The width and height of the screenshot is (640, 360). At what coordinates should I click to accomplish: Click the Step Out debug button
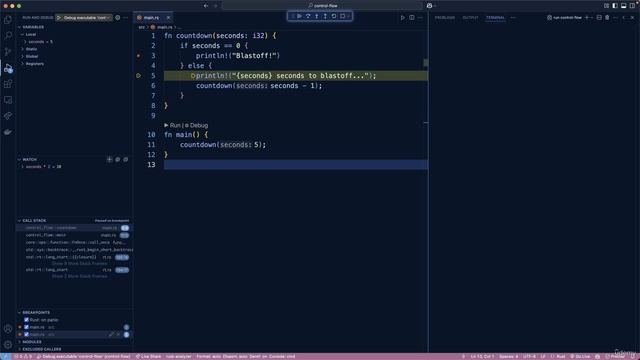[325, 16]
